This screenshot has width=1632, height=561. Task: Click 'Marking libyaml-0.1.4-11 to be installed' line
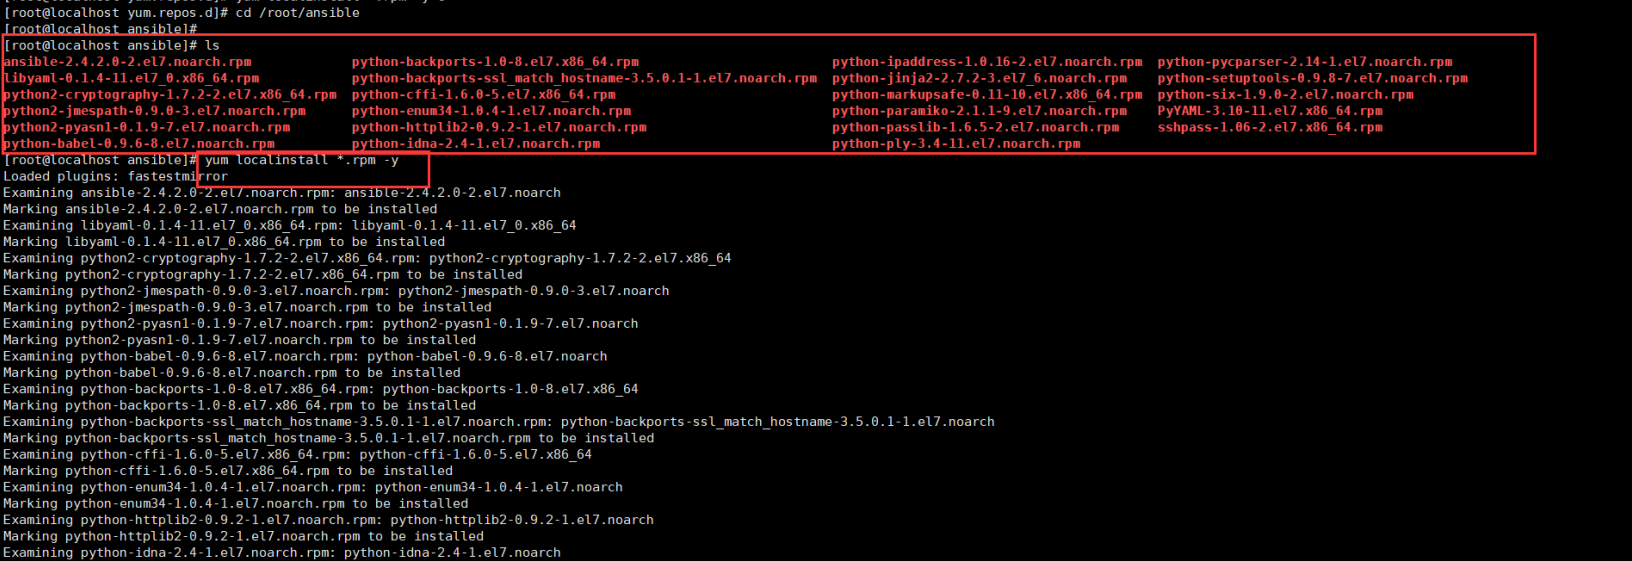[224, 242]
